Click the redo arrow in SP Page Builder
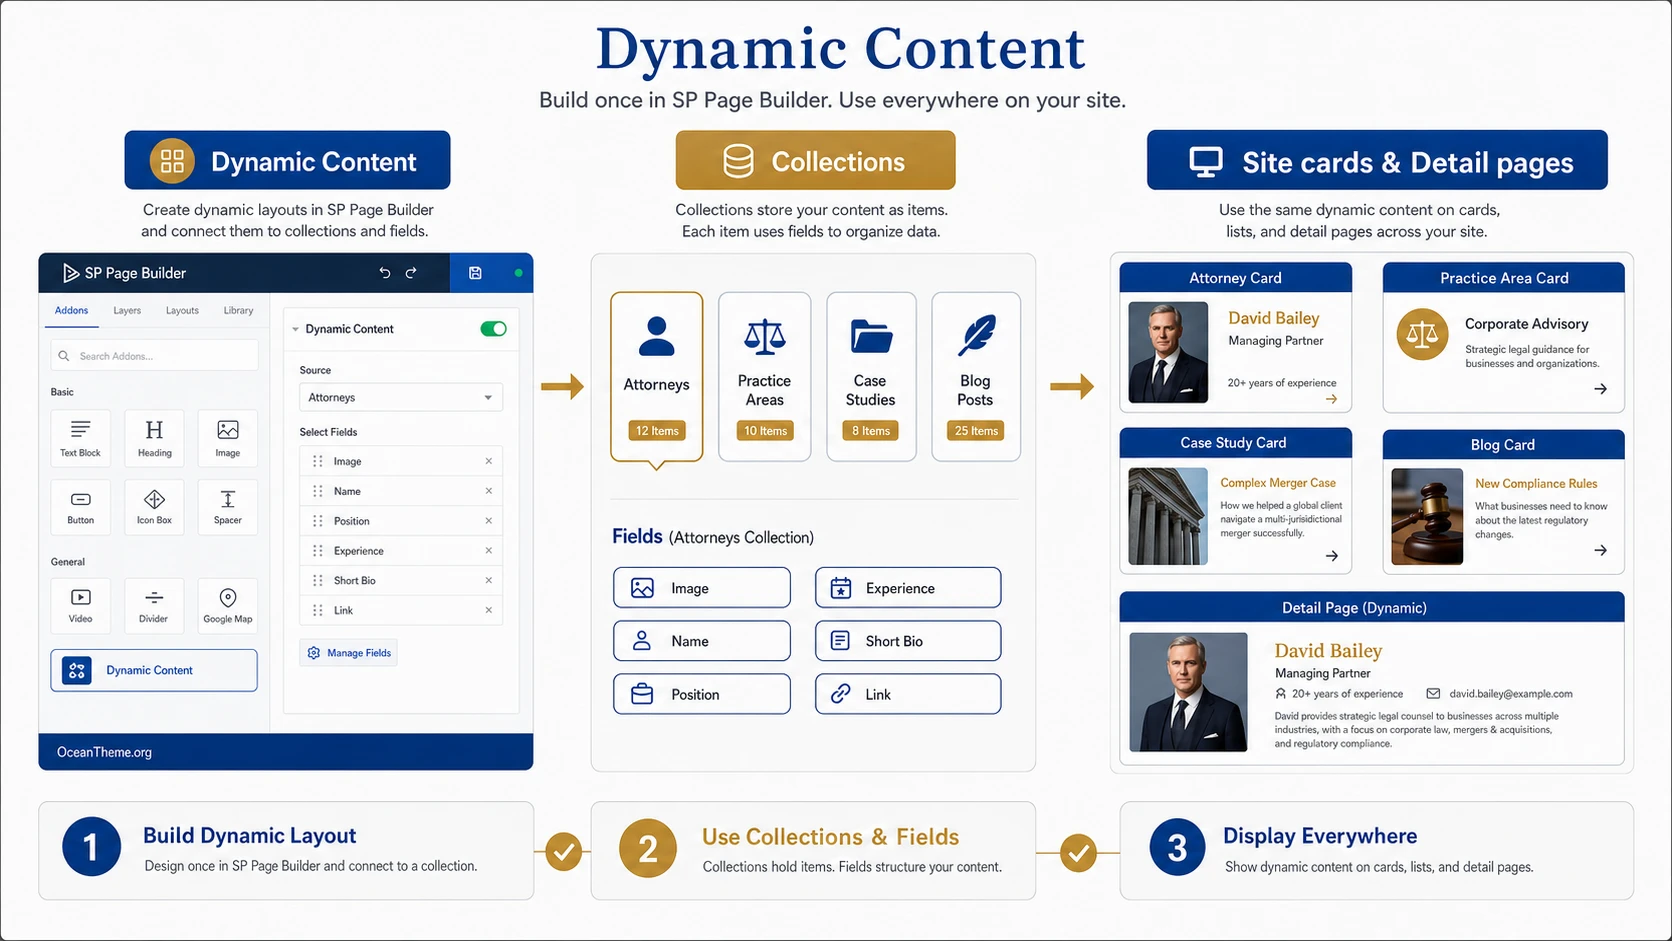 411,273
